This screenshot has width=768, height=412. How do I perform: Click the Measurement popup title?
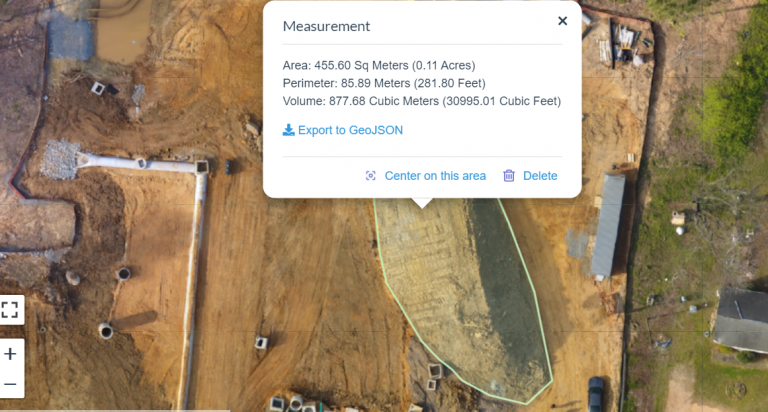pyautogui.click(x=326, y=26)
